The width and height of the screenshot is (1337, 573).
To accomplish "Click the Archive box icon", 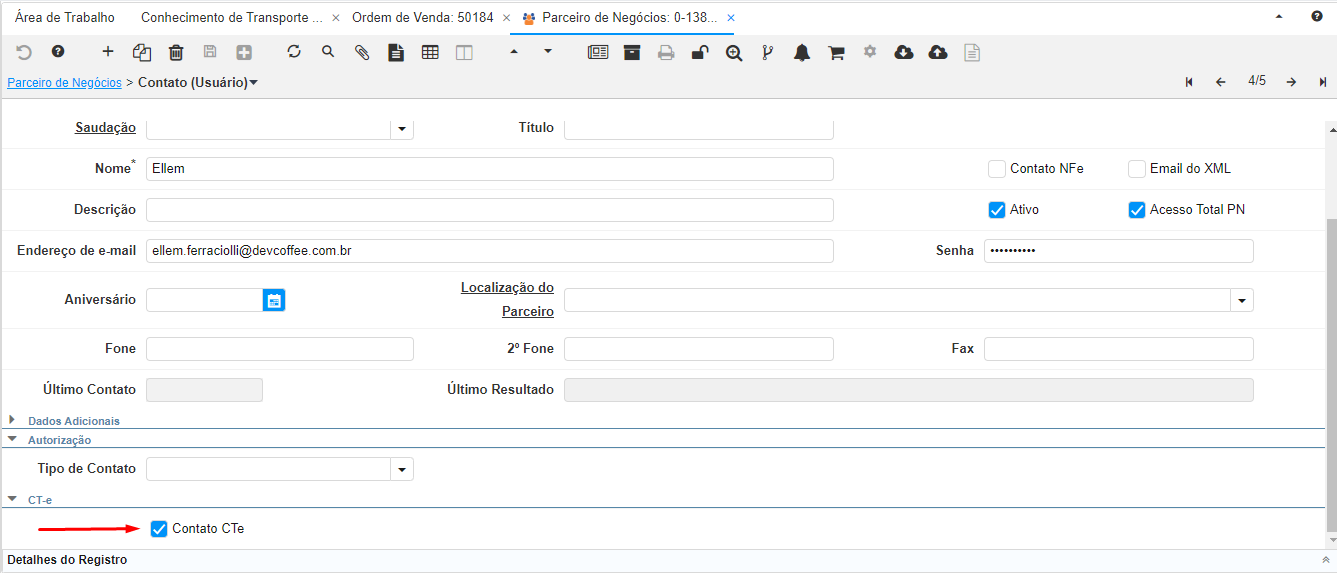I will click(x=632, y=53).
